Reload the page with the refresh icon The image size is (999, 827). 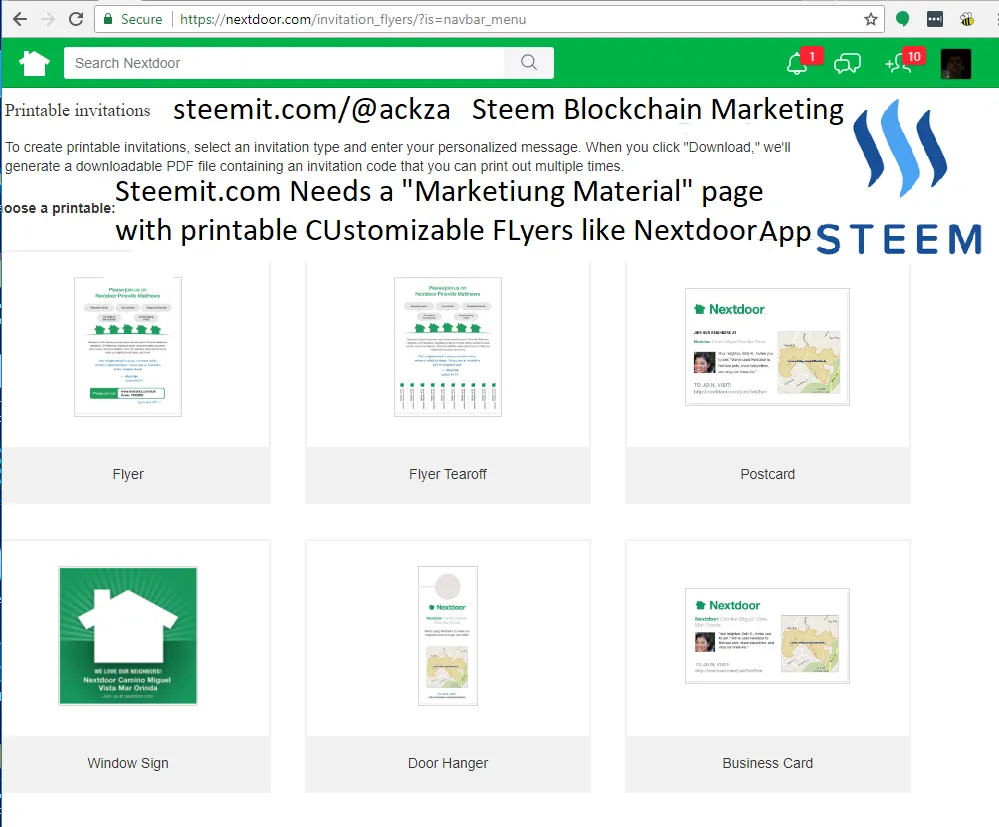point(76,19)
